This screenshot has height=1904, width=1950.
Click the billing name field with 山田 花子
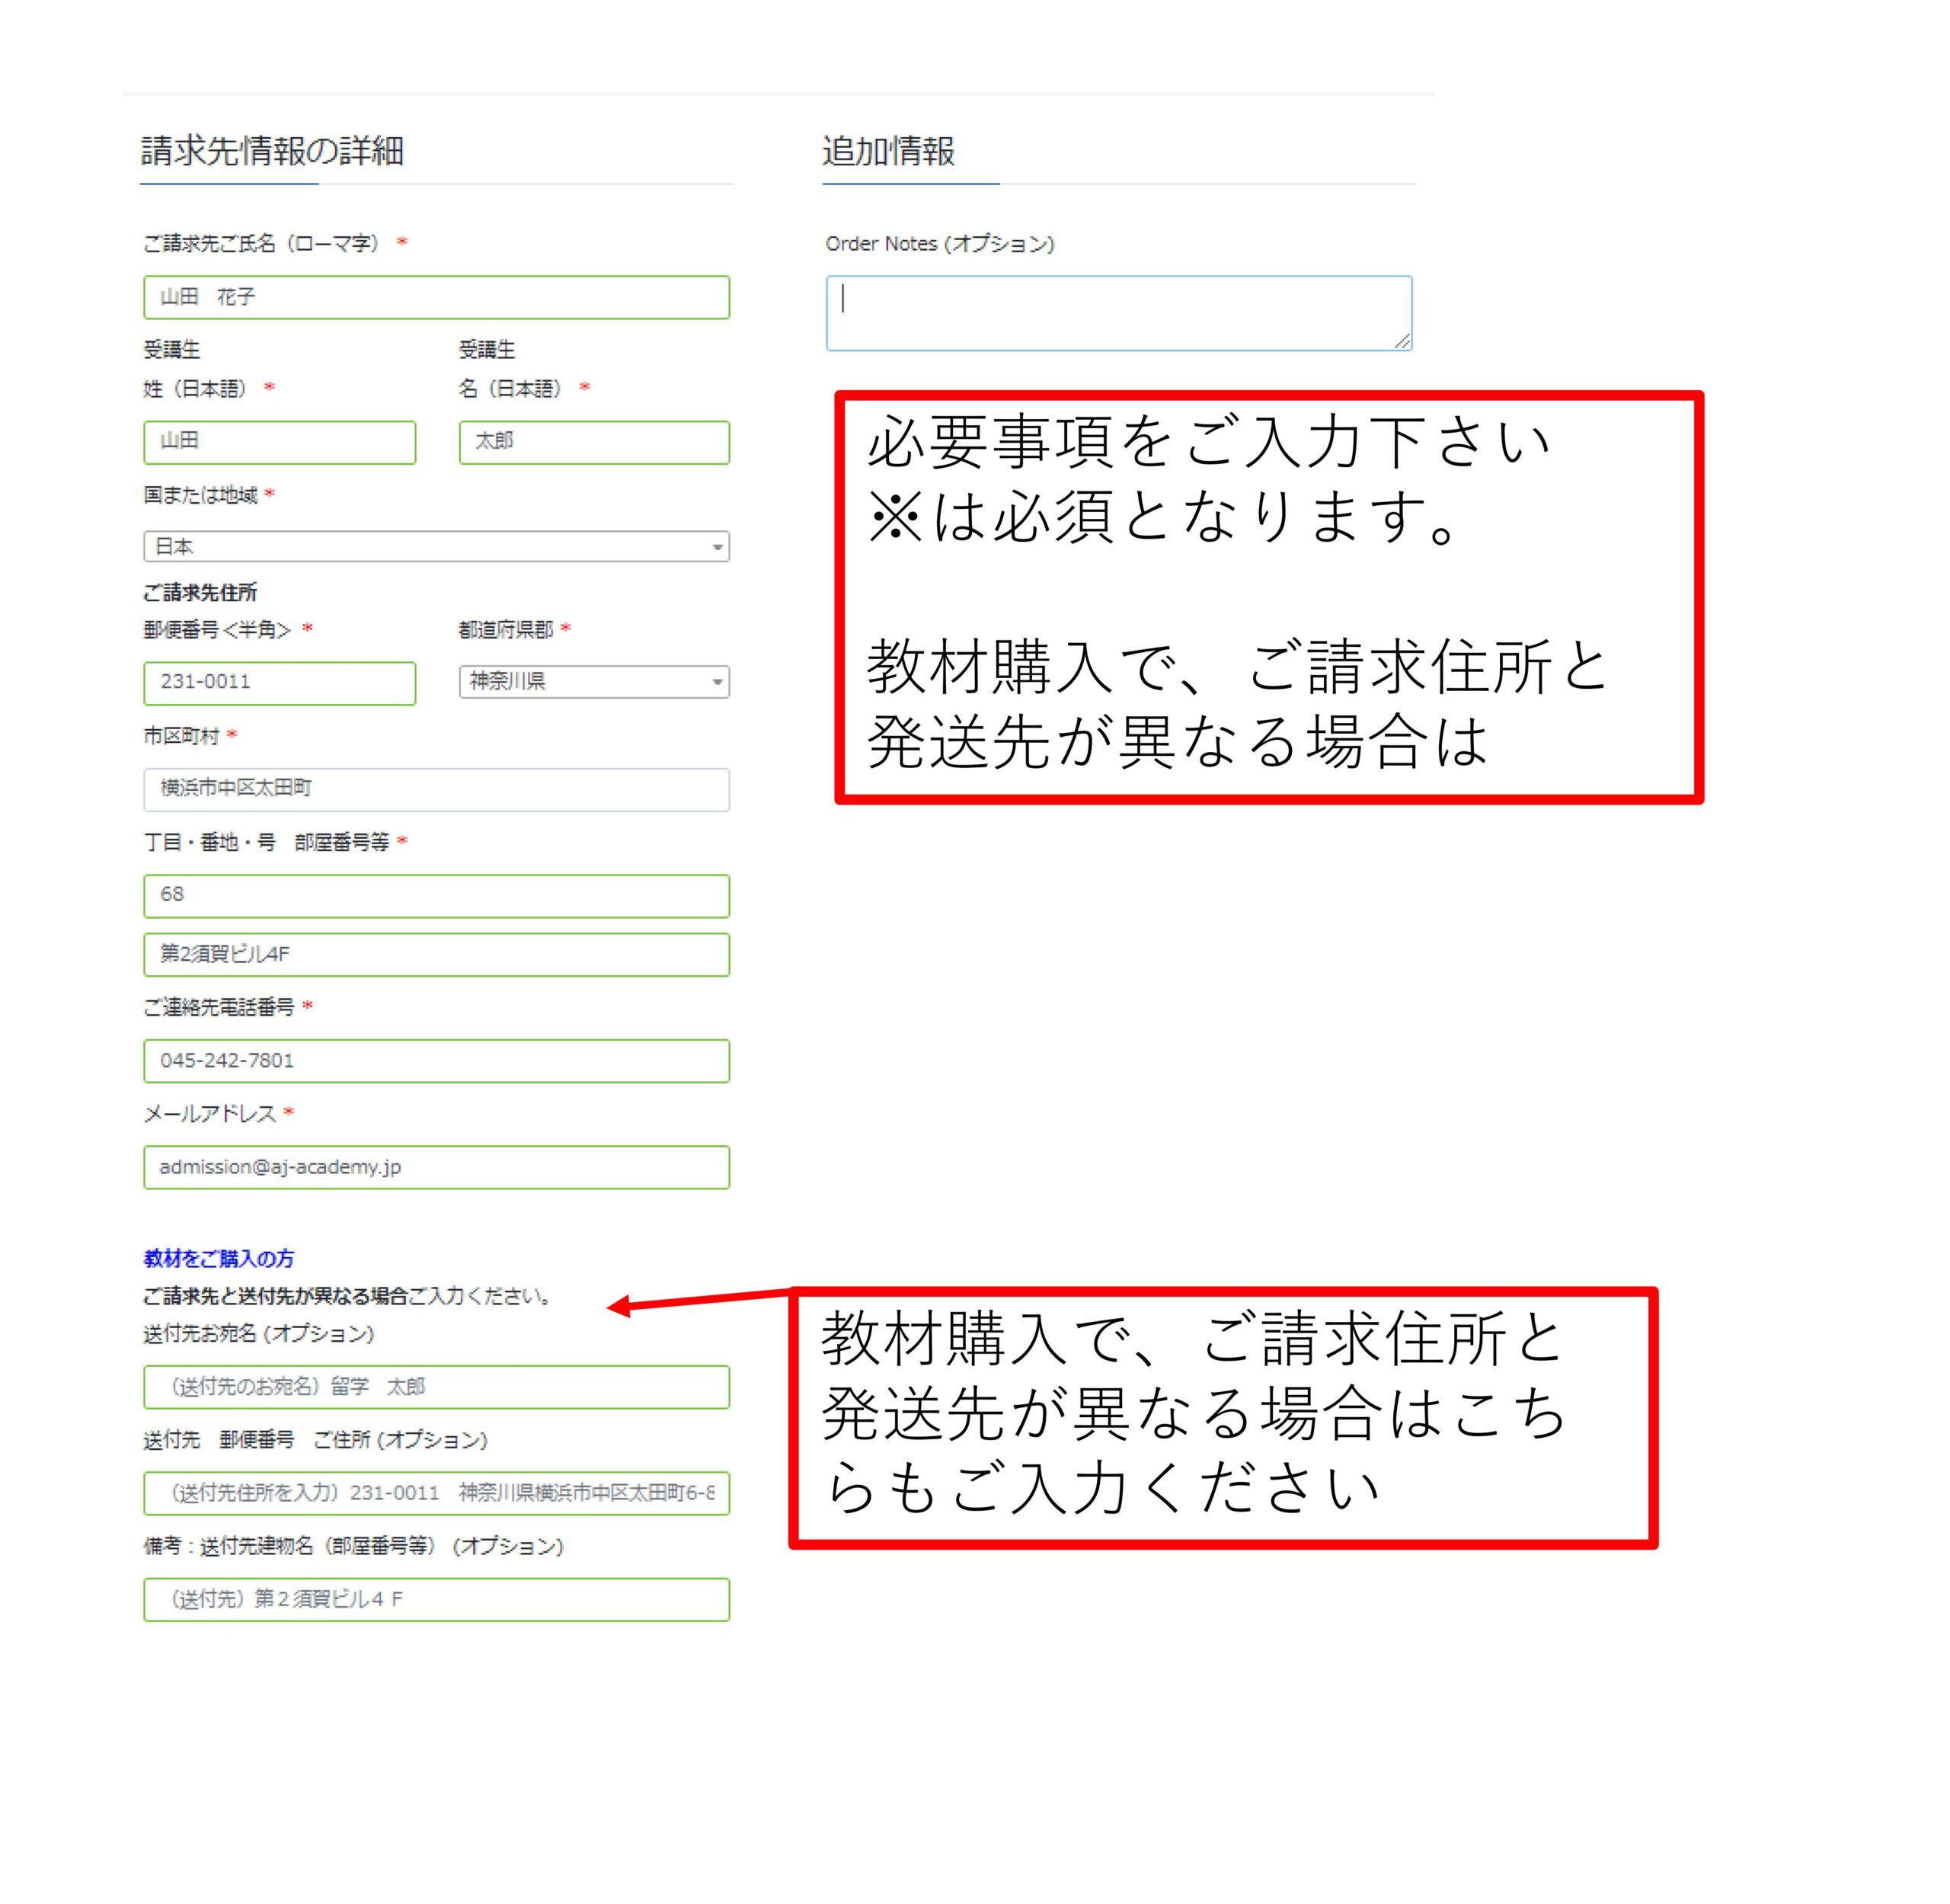[436, 297]
